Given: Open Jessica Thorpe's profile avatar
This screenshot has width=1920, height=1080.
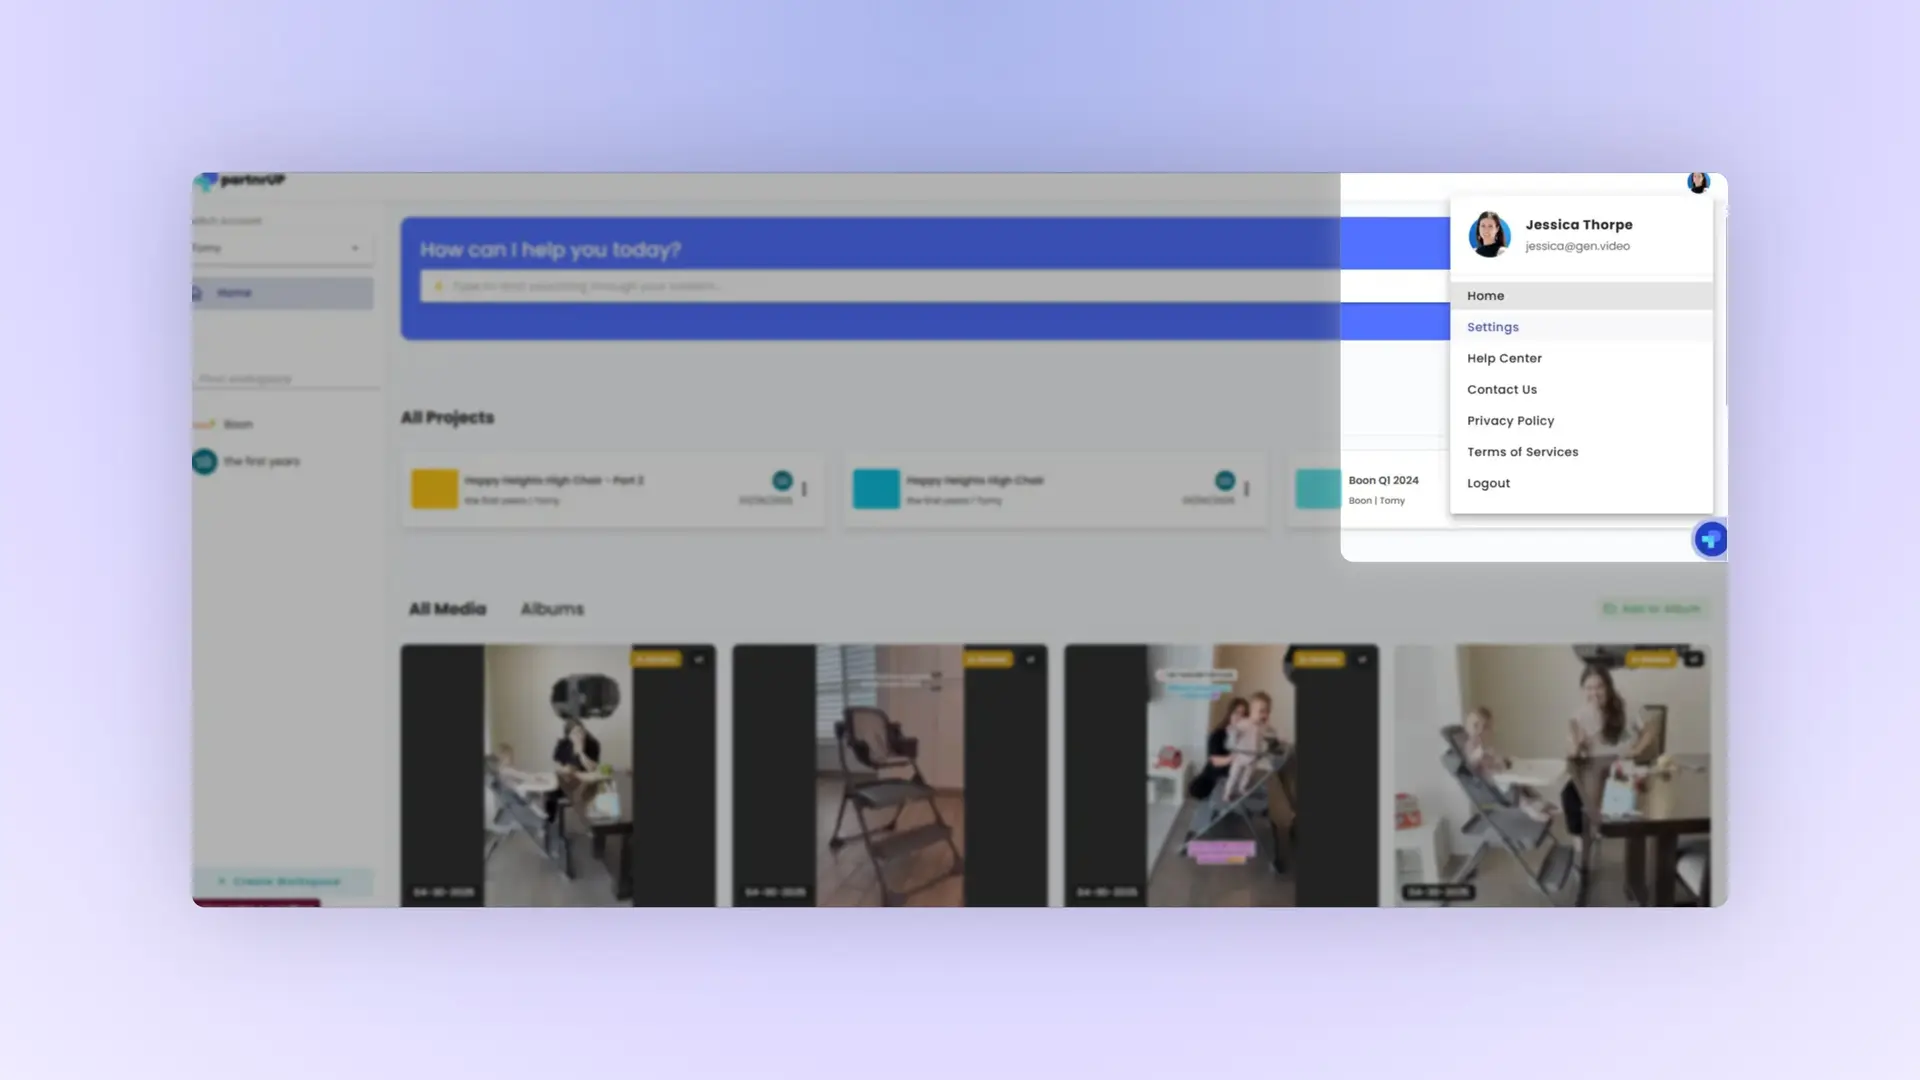Looking at the screenshot, I should [1698, 182].
